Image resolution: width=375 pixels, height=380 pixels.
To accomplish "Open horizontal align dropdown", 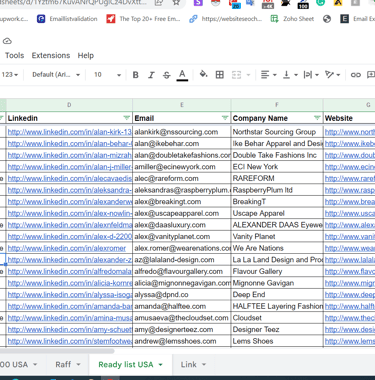I will [269, 75].
